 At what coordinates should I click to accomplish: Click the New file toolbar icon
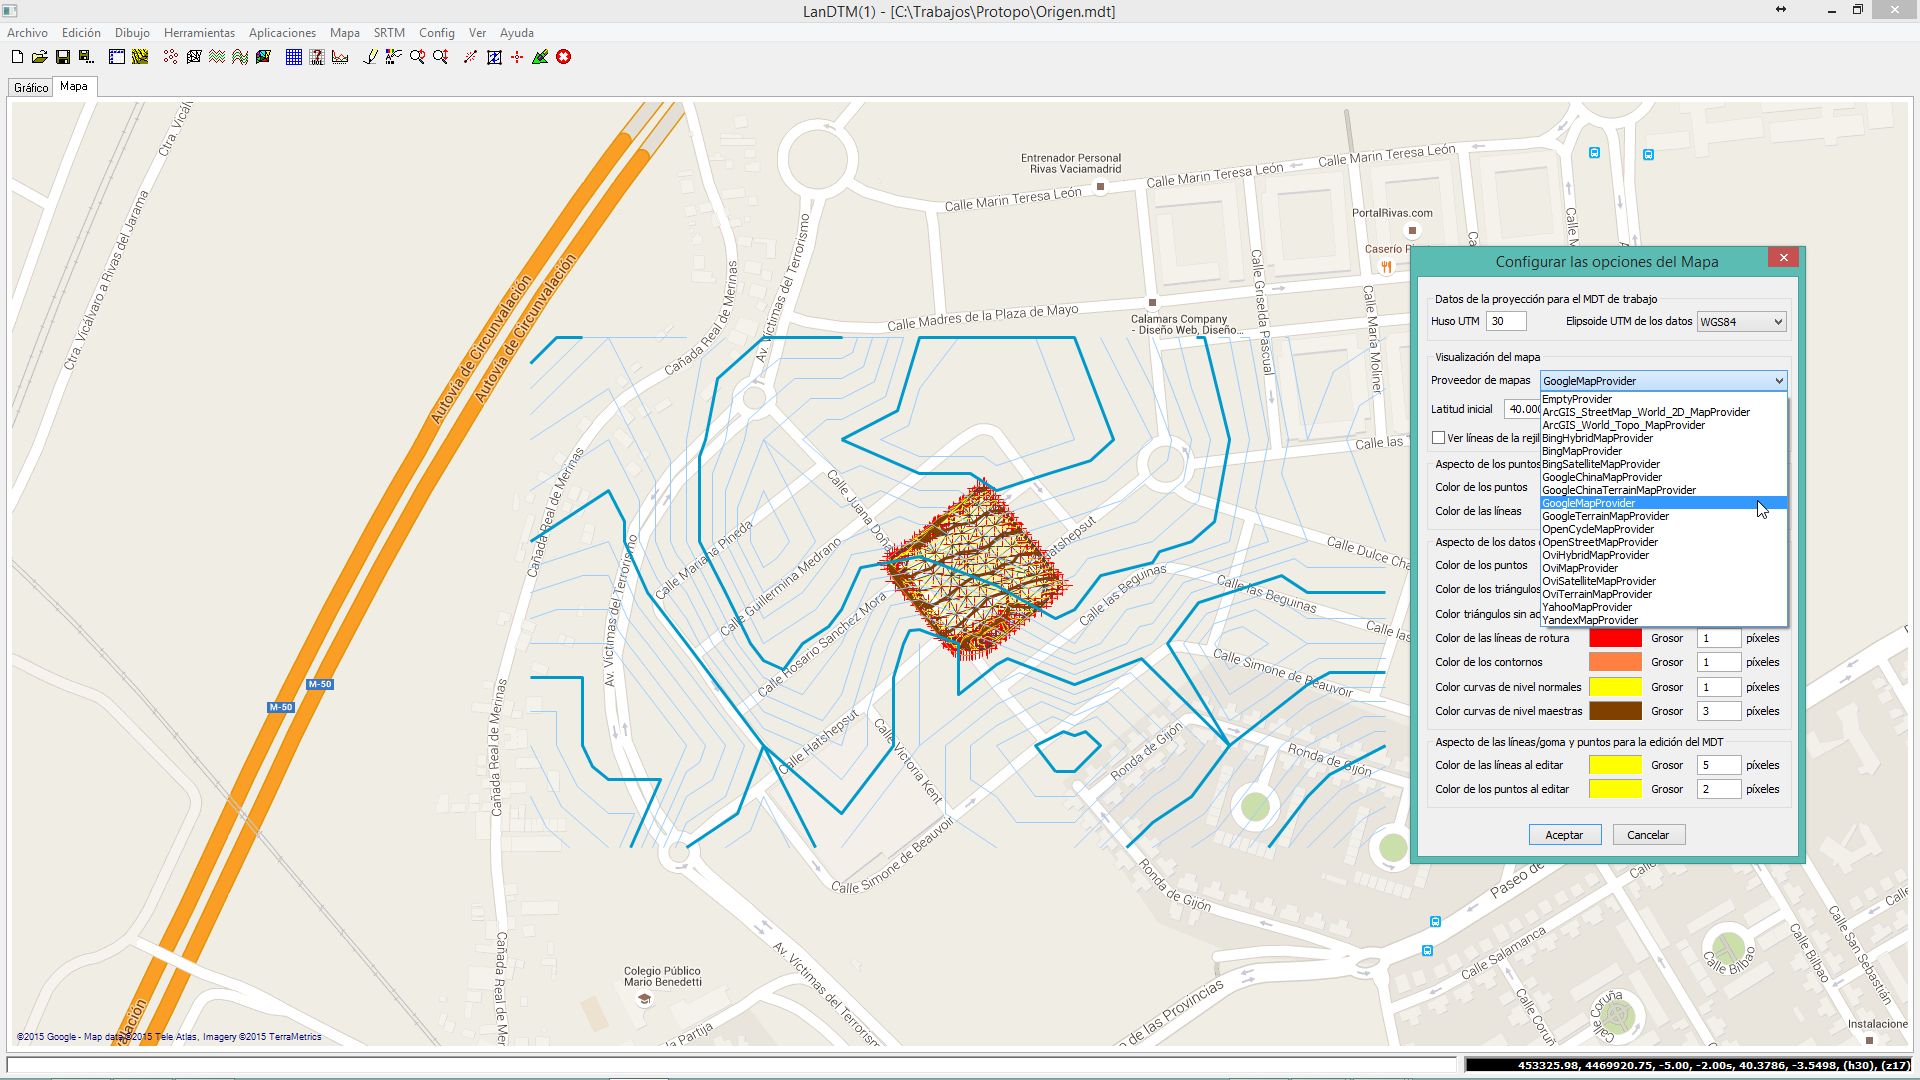[x=17, y=57]
